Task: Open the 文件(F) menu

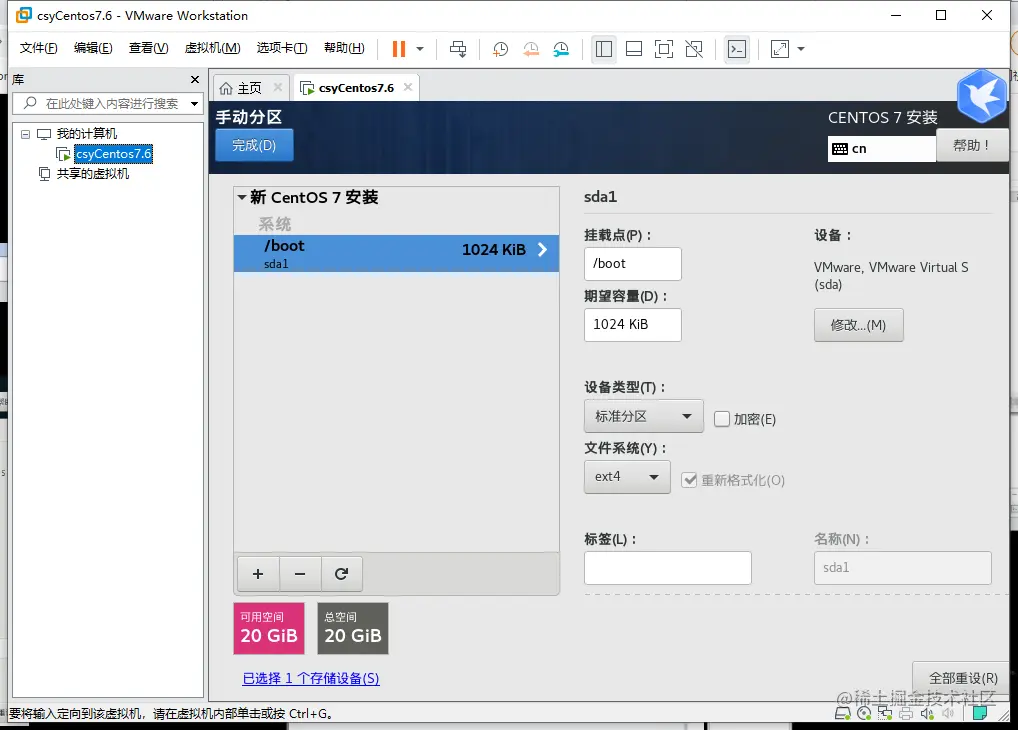Action: tap(38, 48)
